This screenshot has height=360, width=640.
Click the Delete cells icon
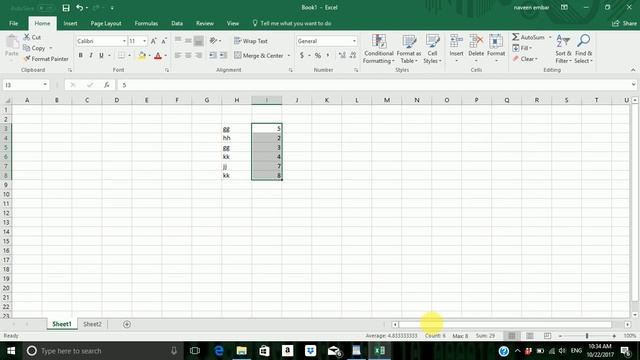tap(476, 42)
